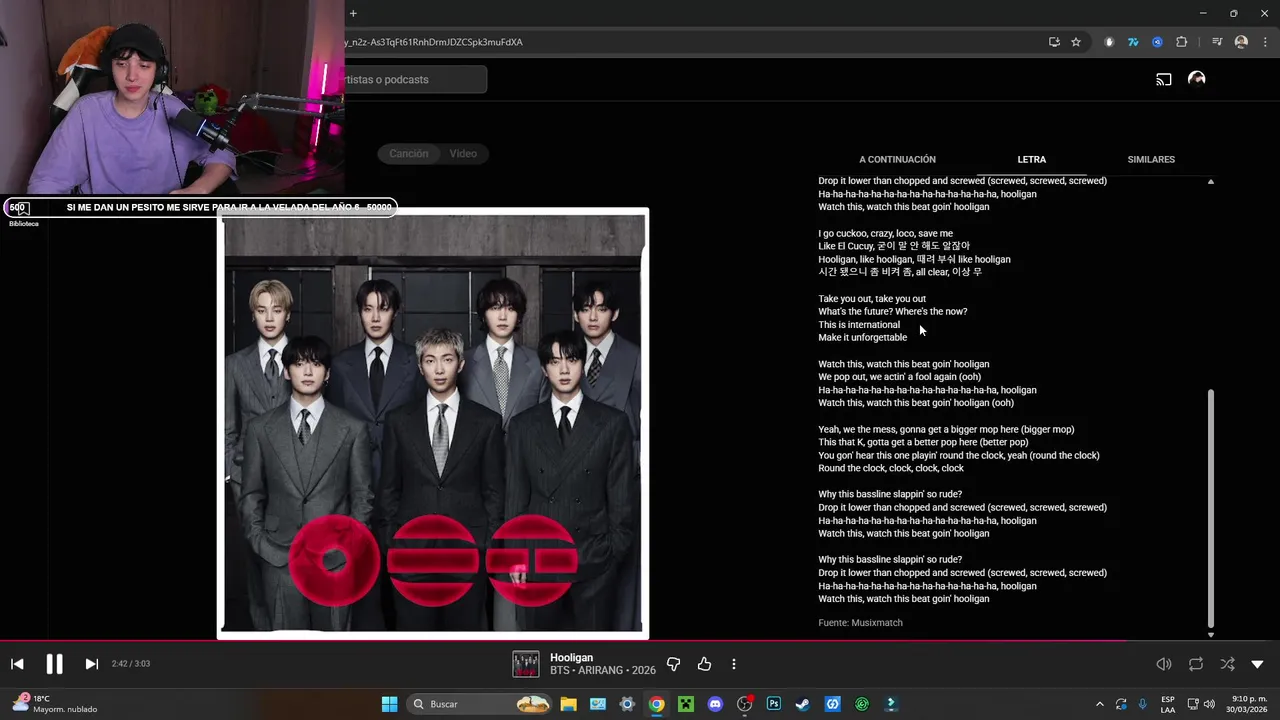Click the lyrics scrollbar up arrow

pyautogui.click(x=1211, y=182)
